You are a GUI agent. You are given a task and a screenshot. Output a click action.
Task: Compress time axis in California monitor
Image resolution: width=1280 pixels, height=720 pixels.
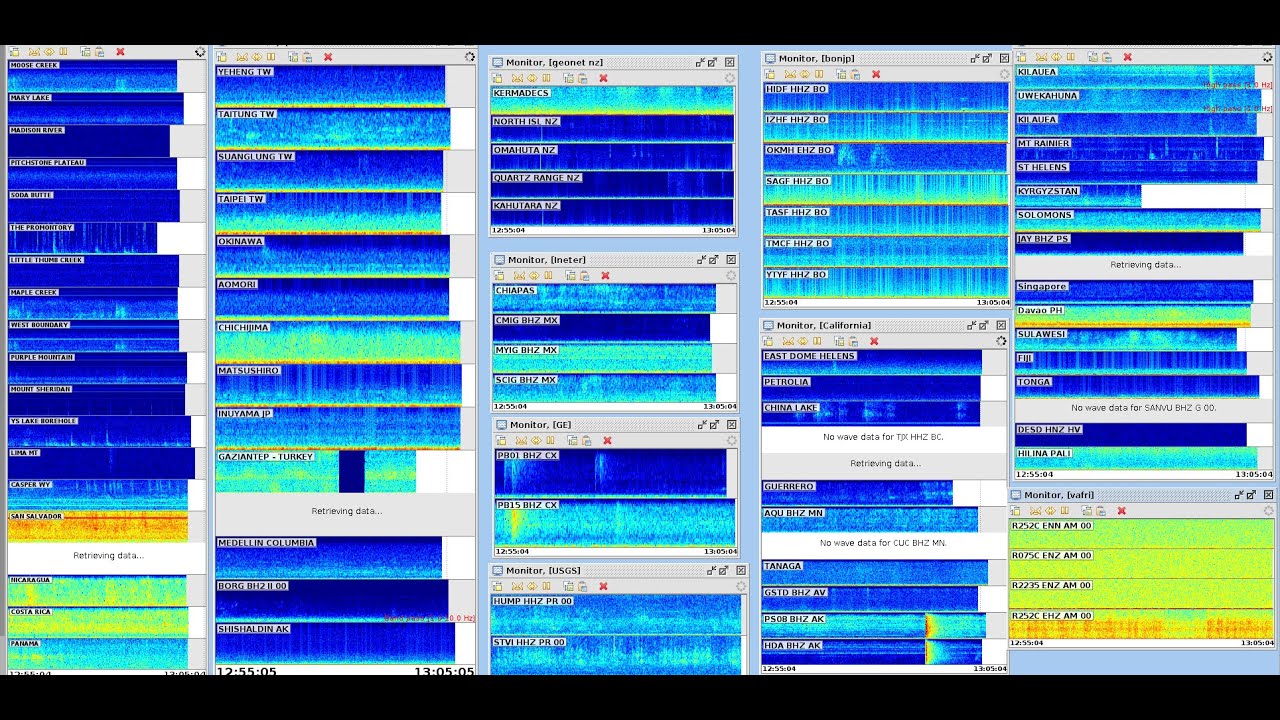pyautogui.click(x=789, y=341)
